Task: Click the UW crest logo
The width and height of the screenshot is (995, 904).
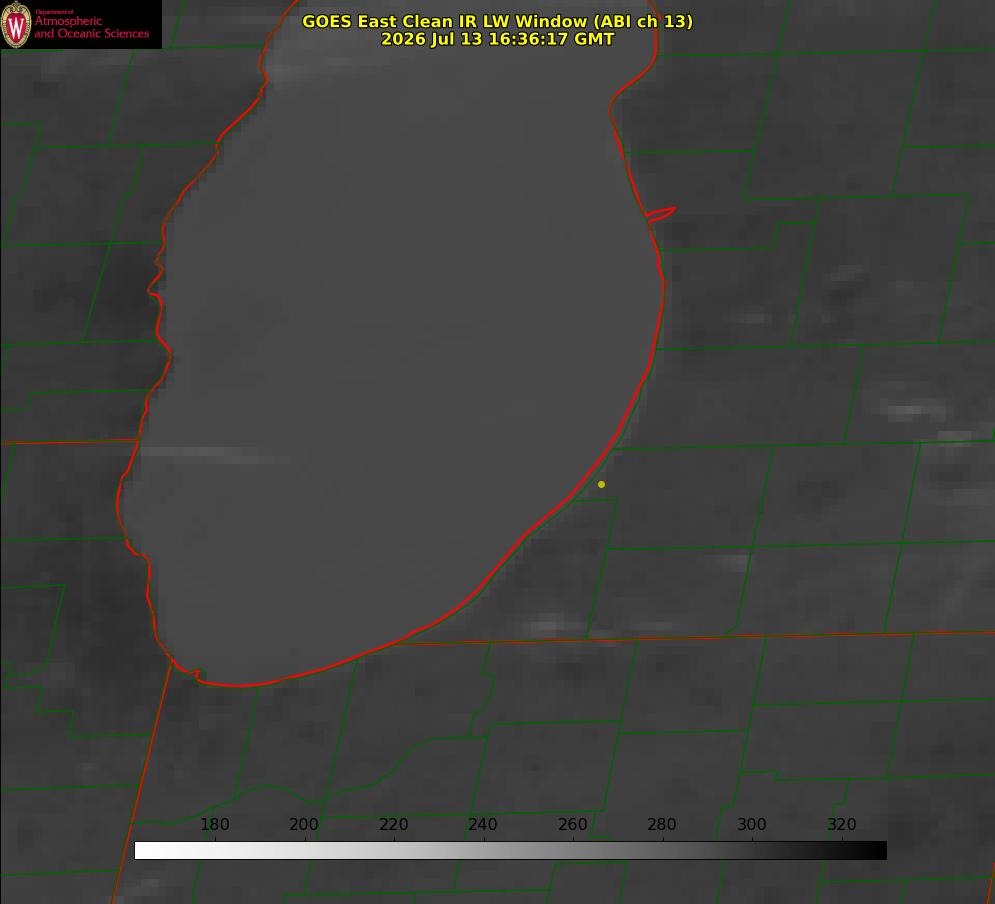Action: coord(16,24)
